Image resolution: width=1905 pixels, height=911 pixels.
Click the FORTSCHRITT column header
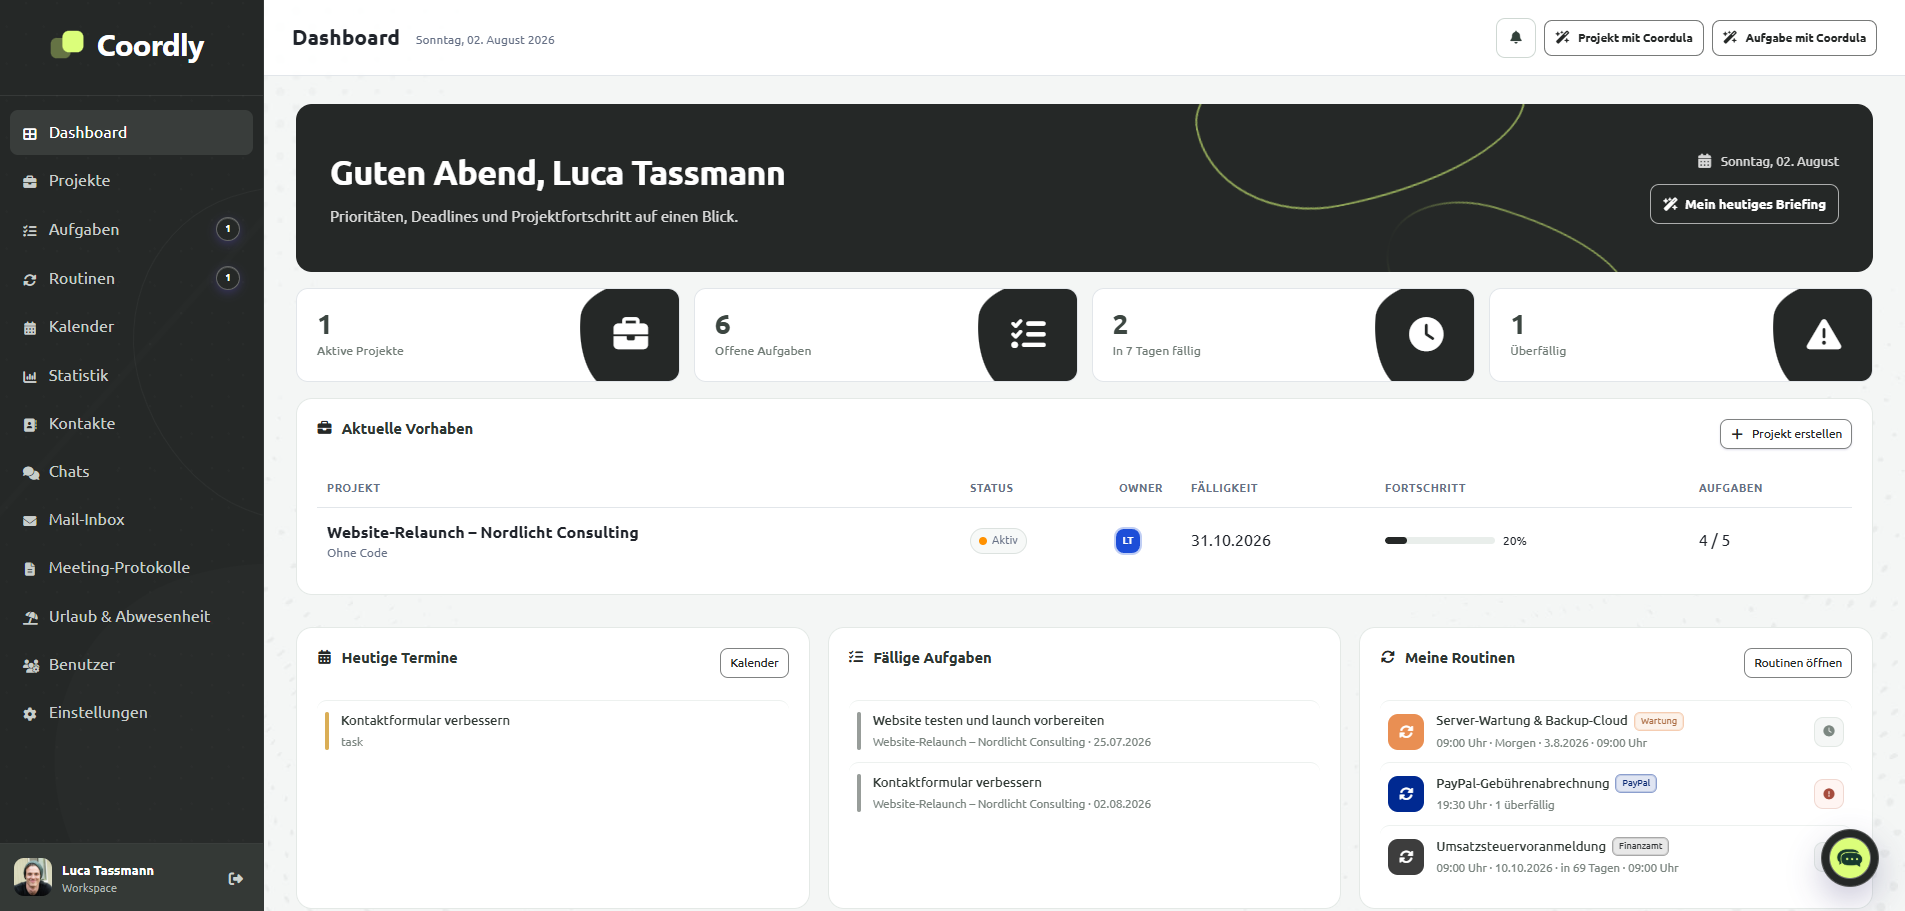coord(1425,488)
